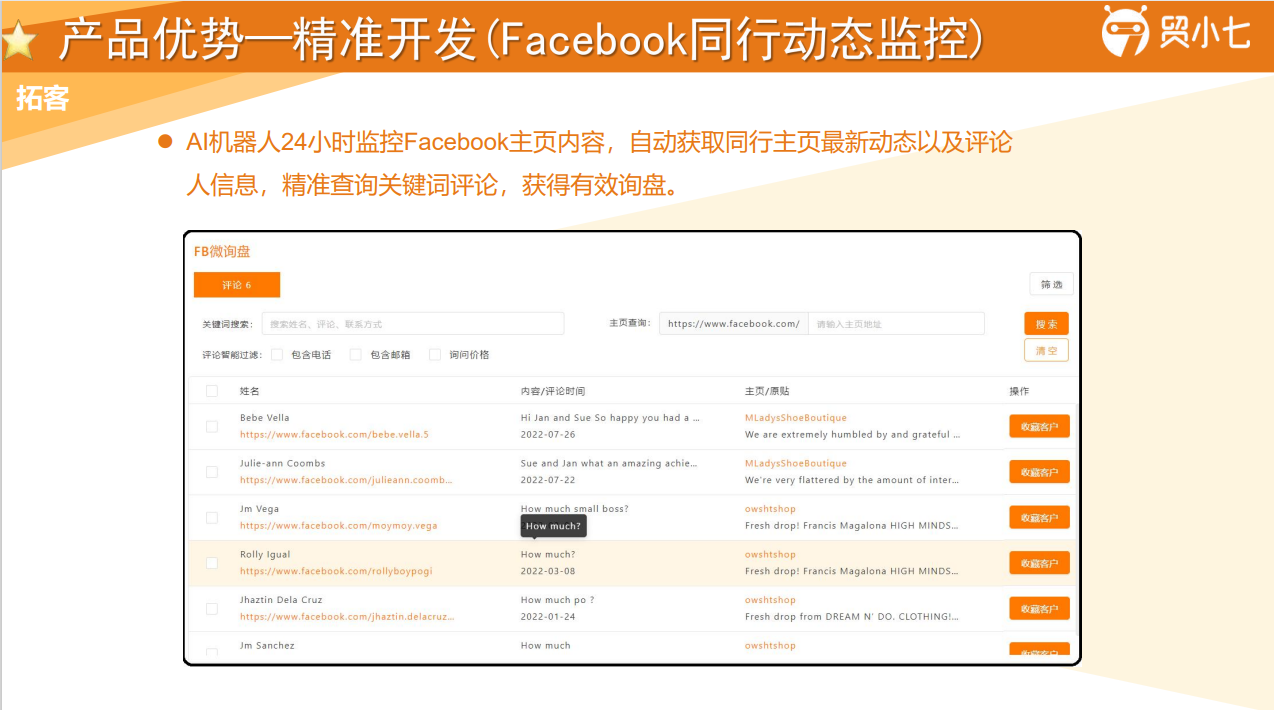
Task: Click 收藏客户 for Jm Vega
Action: (1039, 518)
